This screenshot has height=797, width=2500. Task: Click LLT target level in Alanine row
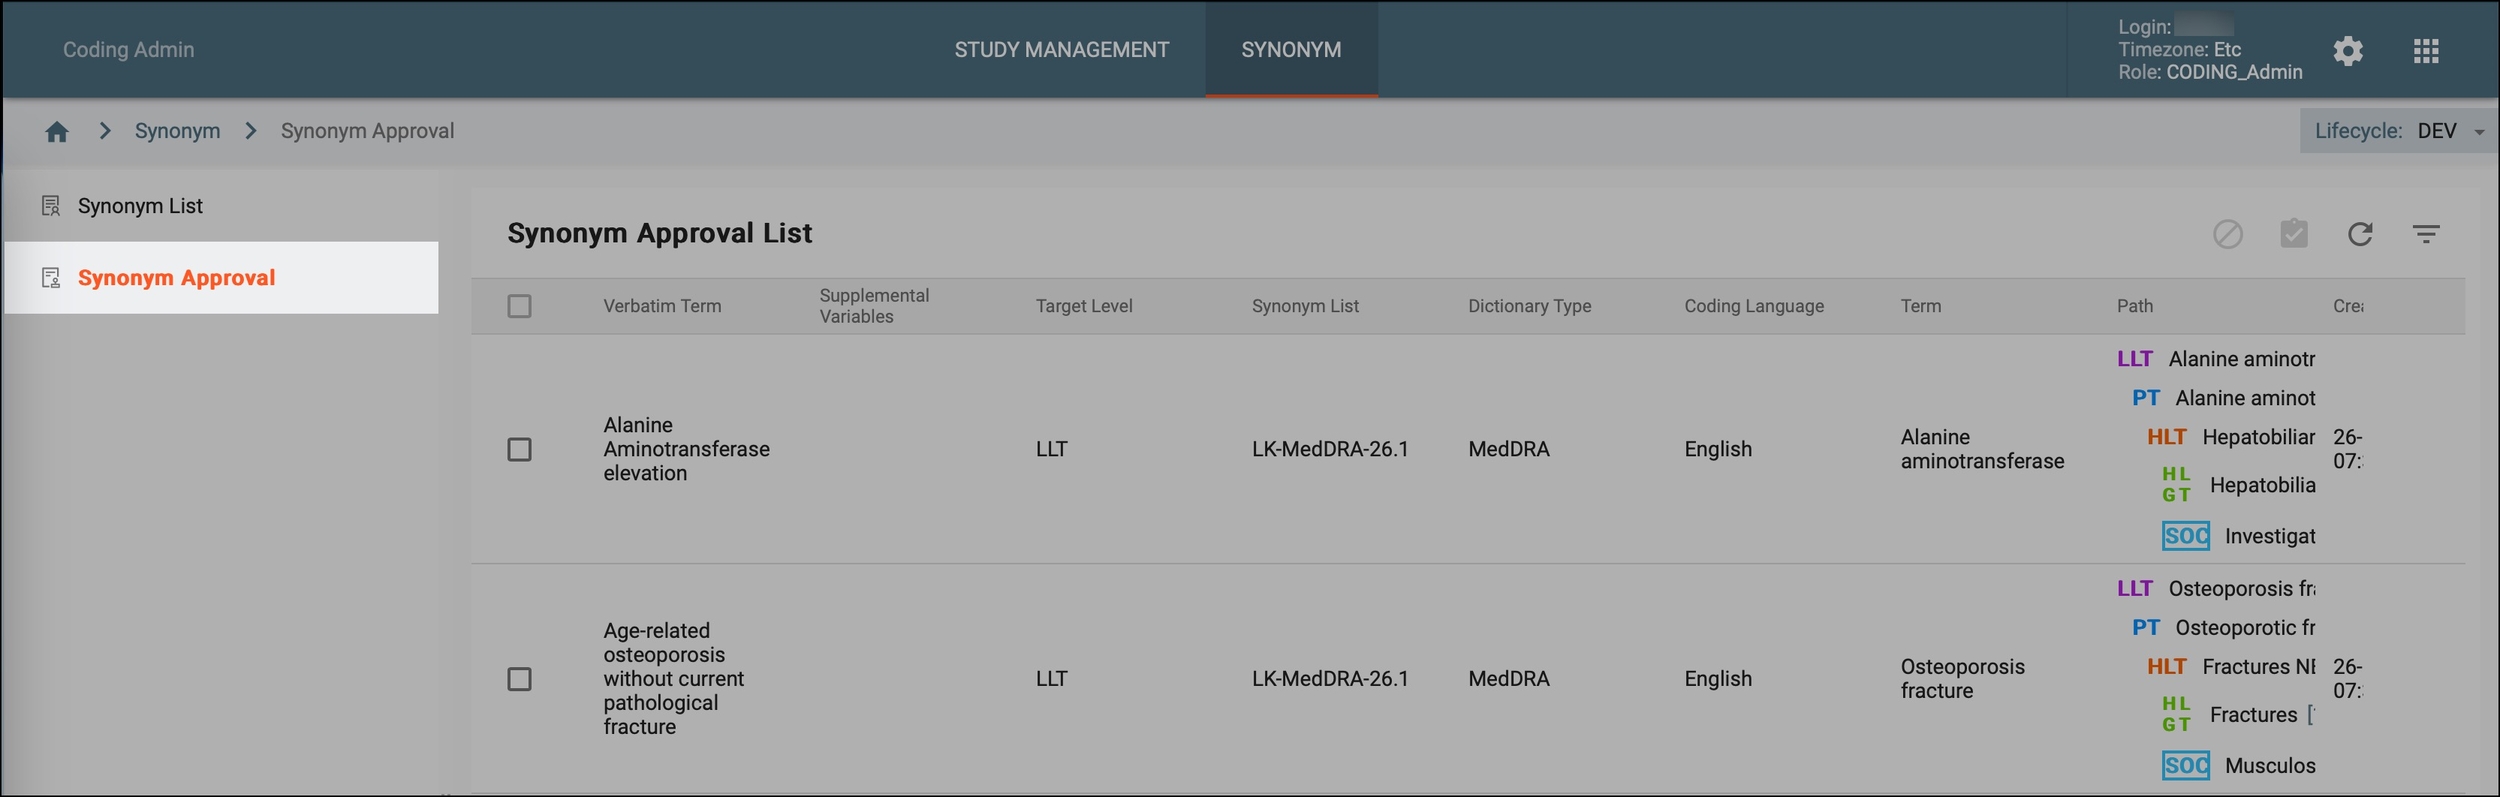click(x=1051, y=450)
